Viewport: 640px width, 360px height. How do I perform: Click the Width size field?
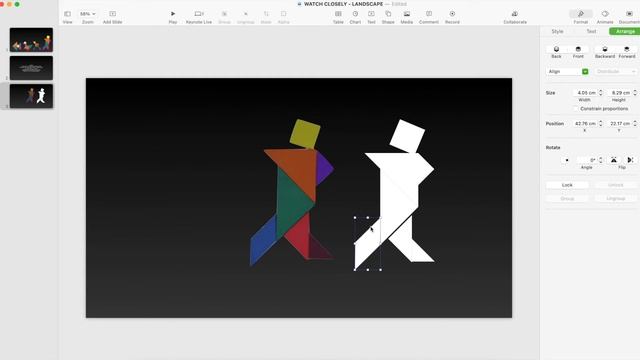[x=584, y=93]
